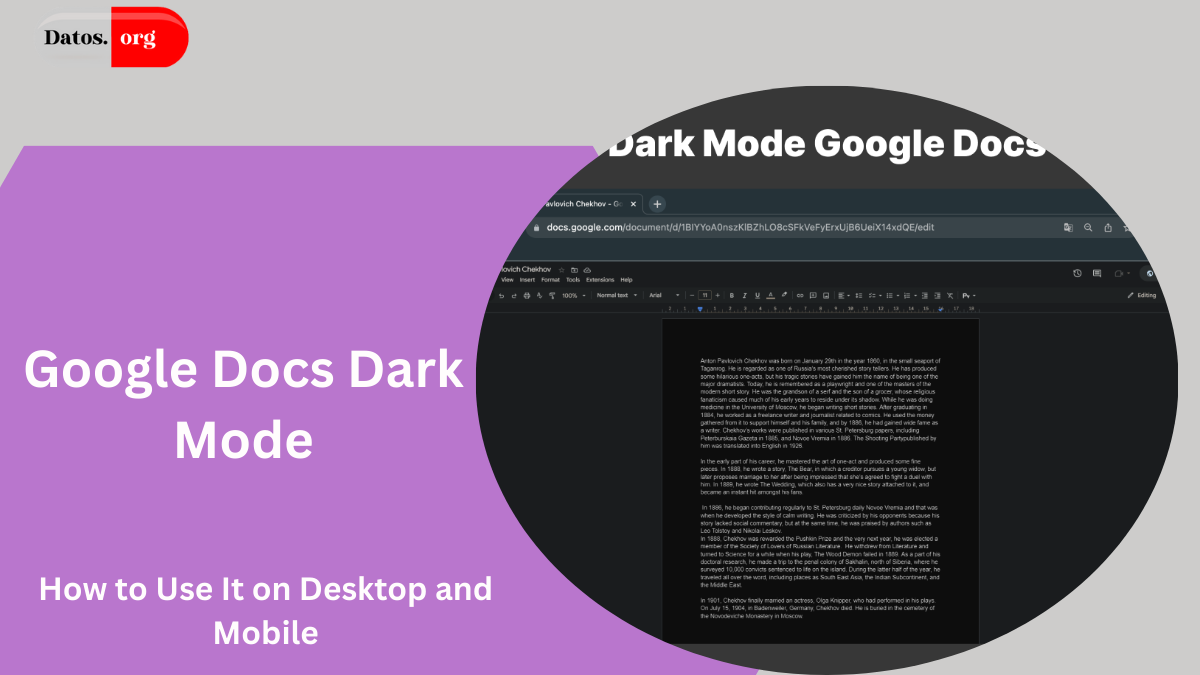This screenshot has width=1200, height=675.
Task: Click the share icon in address bar
Action: [1108, 228]
